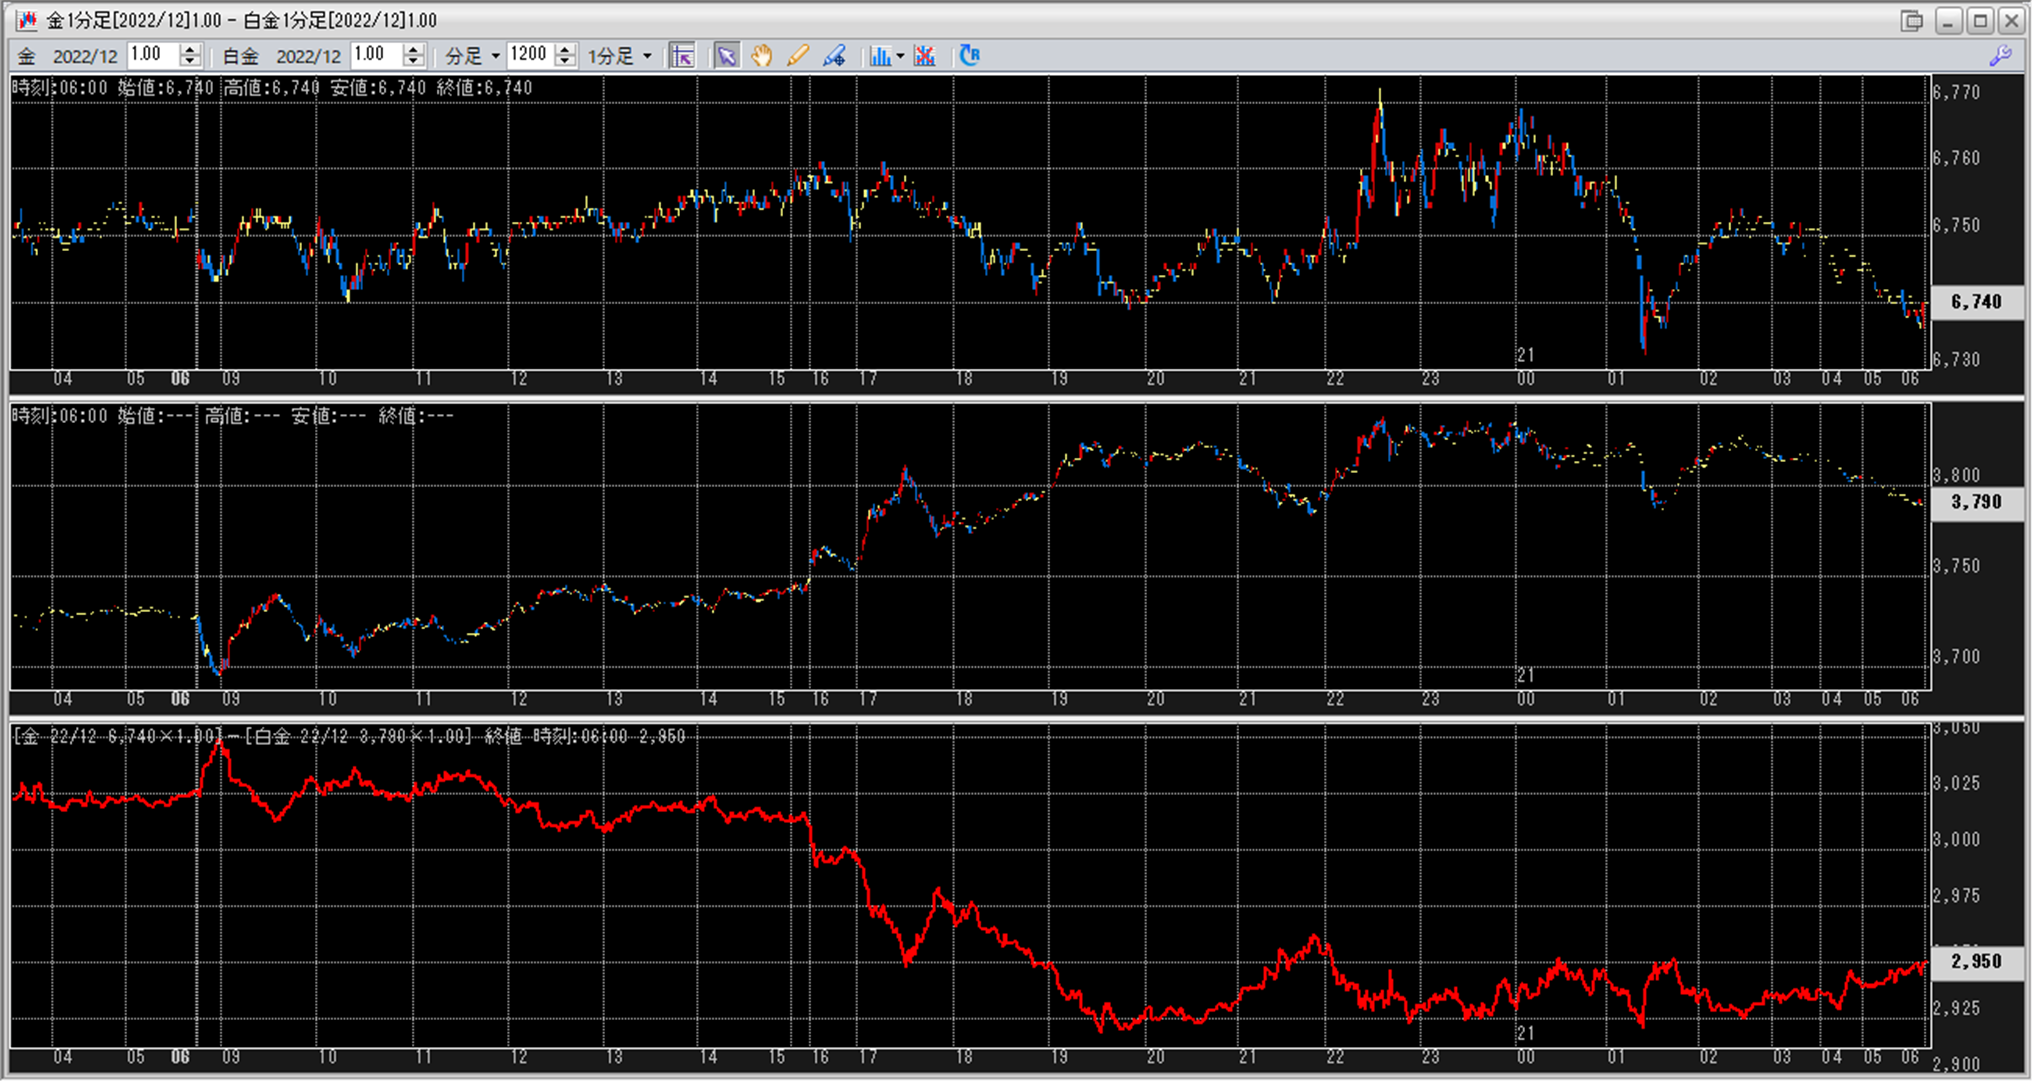Select the arrow pointer cursor tool

click(x=727, y=56)
